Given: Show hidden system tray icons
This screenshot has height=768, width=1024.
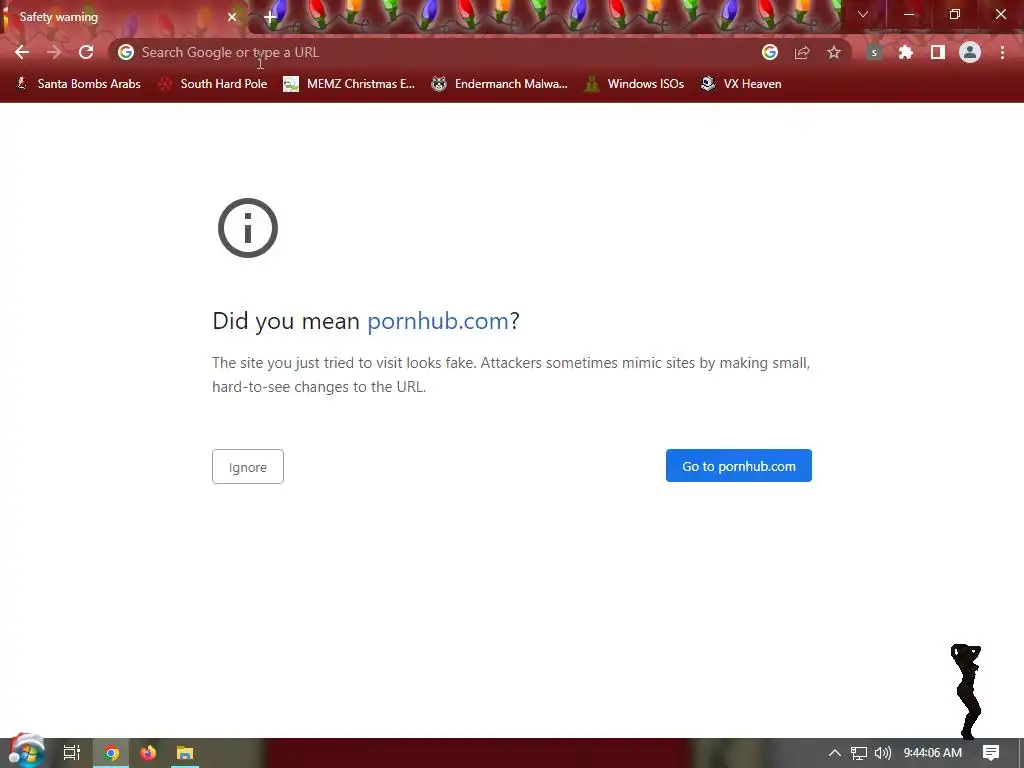Looking at the screenshot, I should [x=835, y=753].
